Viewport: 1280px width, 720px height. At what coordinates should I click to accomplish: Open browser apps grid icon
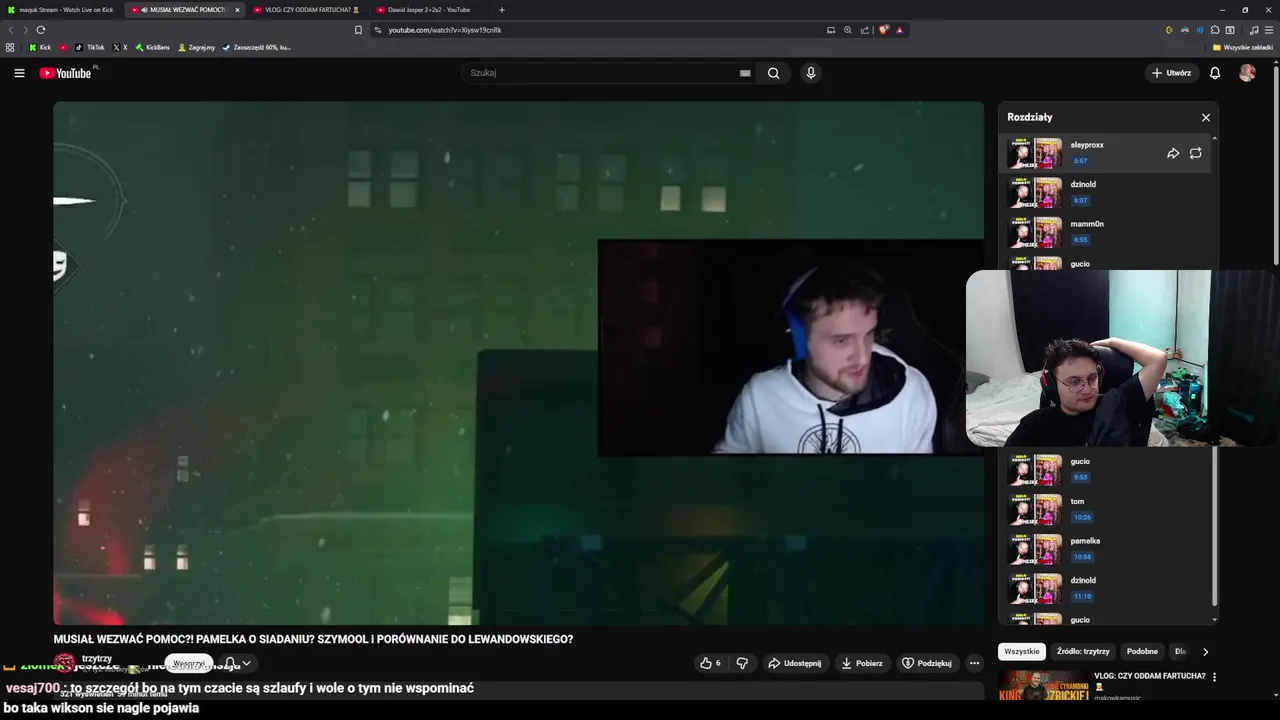point(10,47)
